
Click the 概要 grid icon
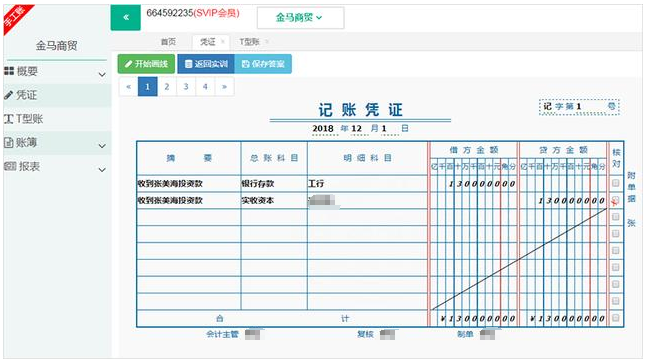coord(9,71)
